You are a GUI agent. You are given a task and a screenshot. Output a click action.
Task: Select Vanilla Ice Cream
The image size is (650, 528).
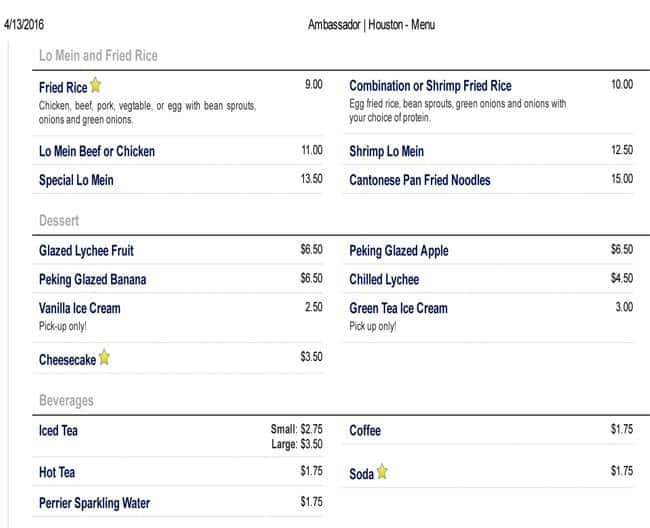(80, 308)
